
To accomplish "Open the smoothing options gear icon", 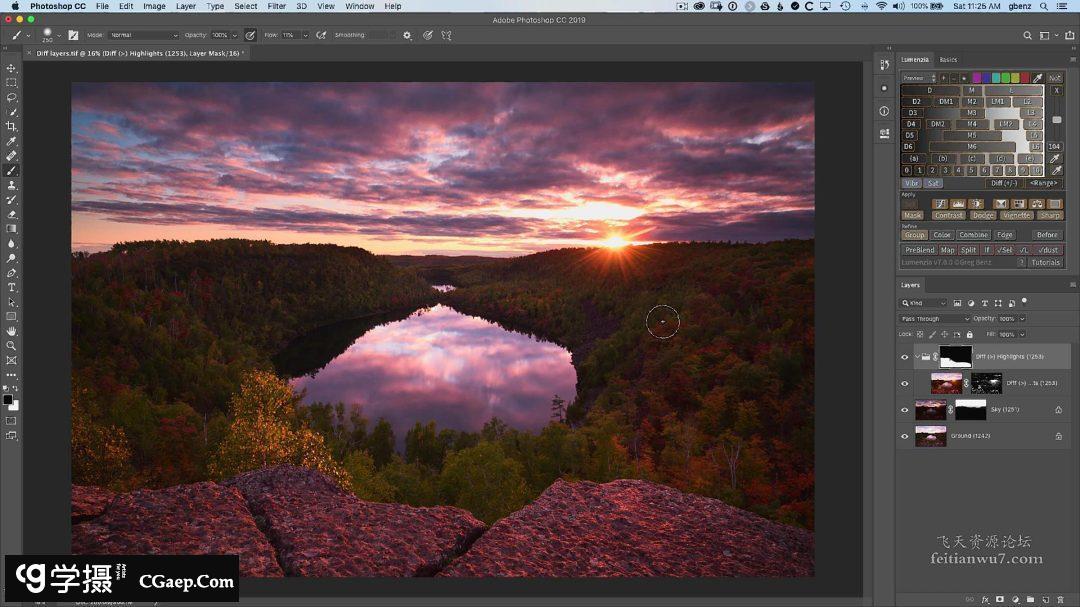I will coord(407,35).
